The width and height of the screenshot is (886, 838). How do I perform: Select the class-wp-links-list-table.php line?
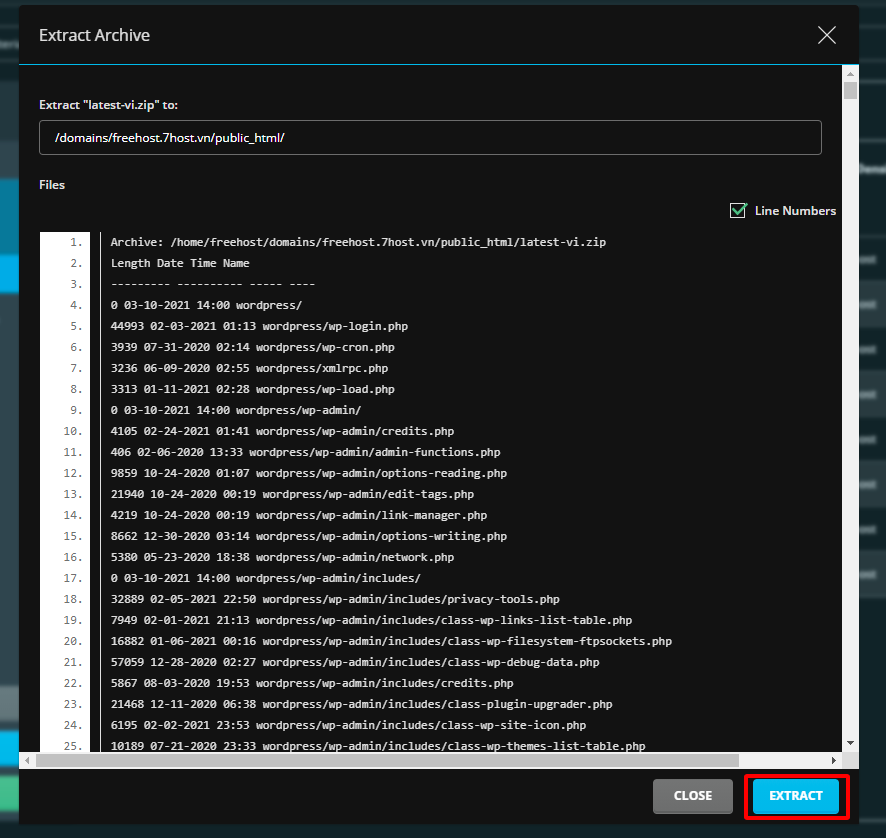point(371,620)
